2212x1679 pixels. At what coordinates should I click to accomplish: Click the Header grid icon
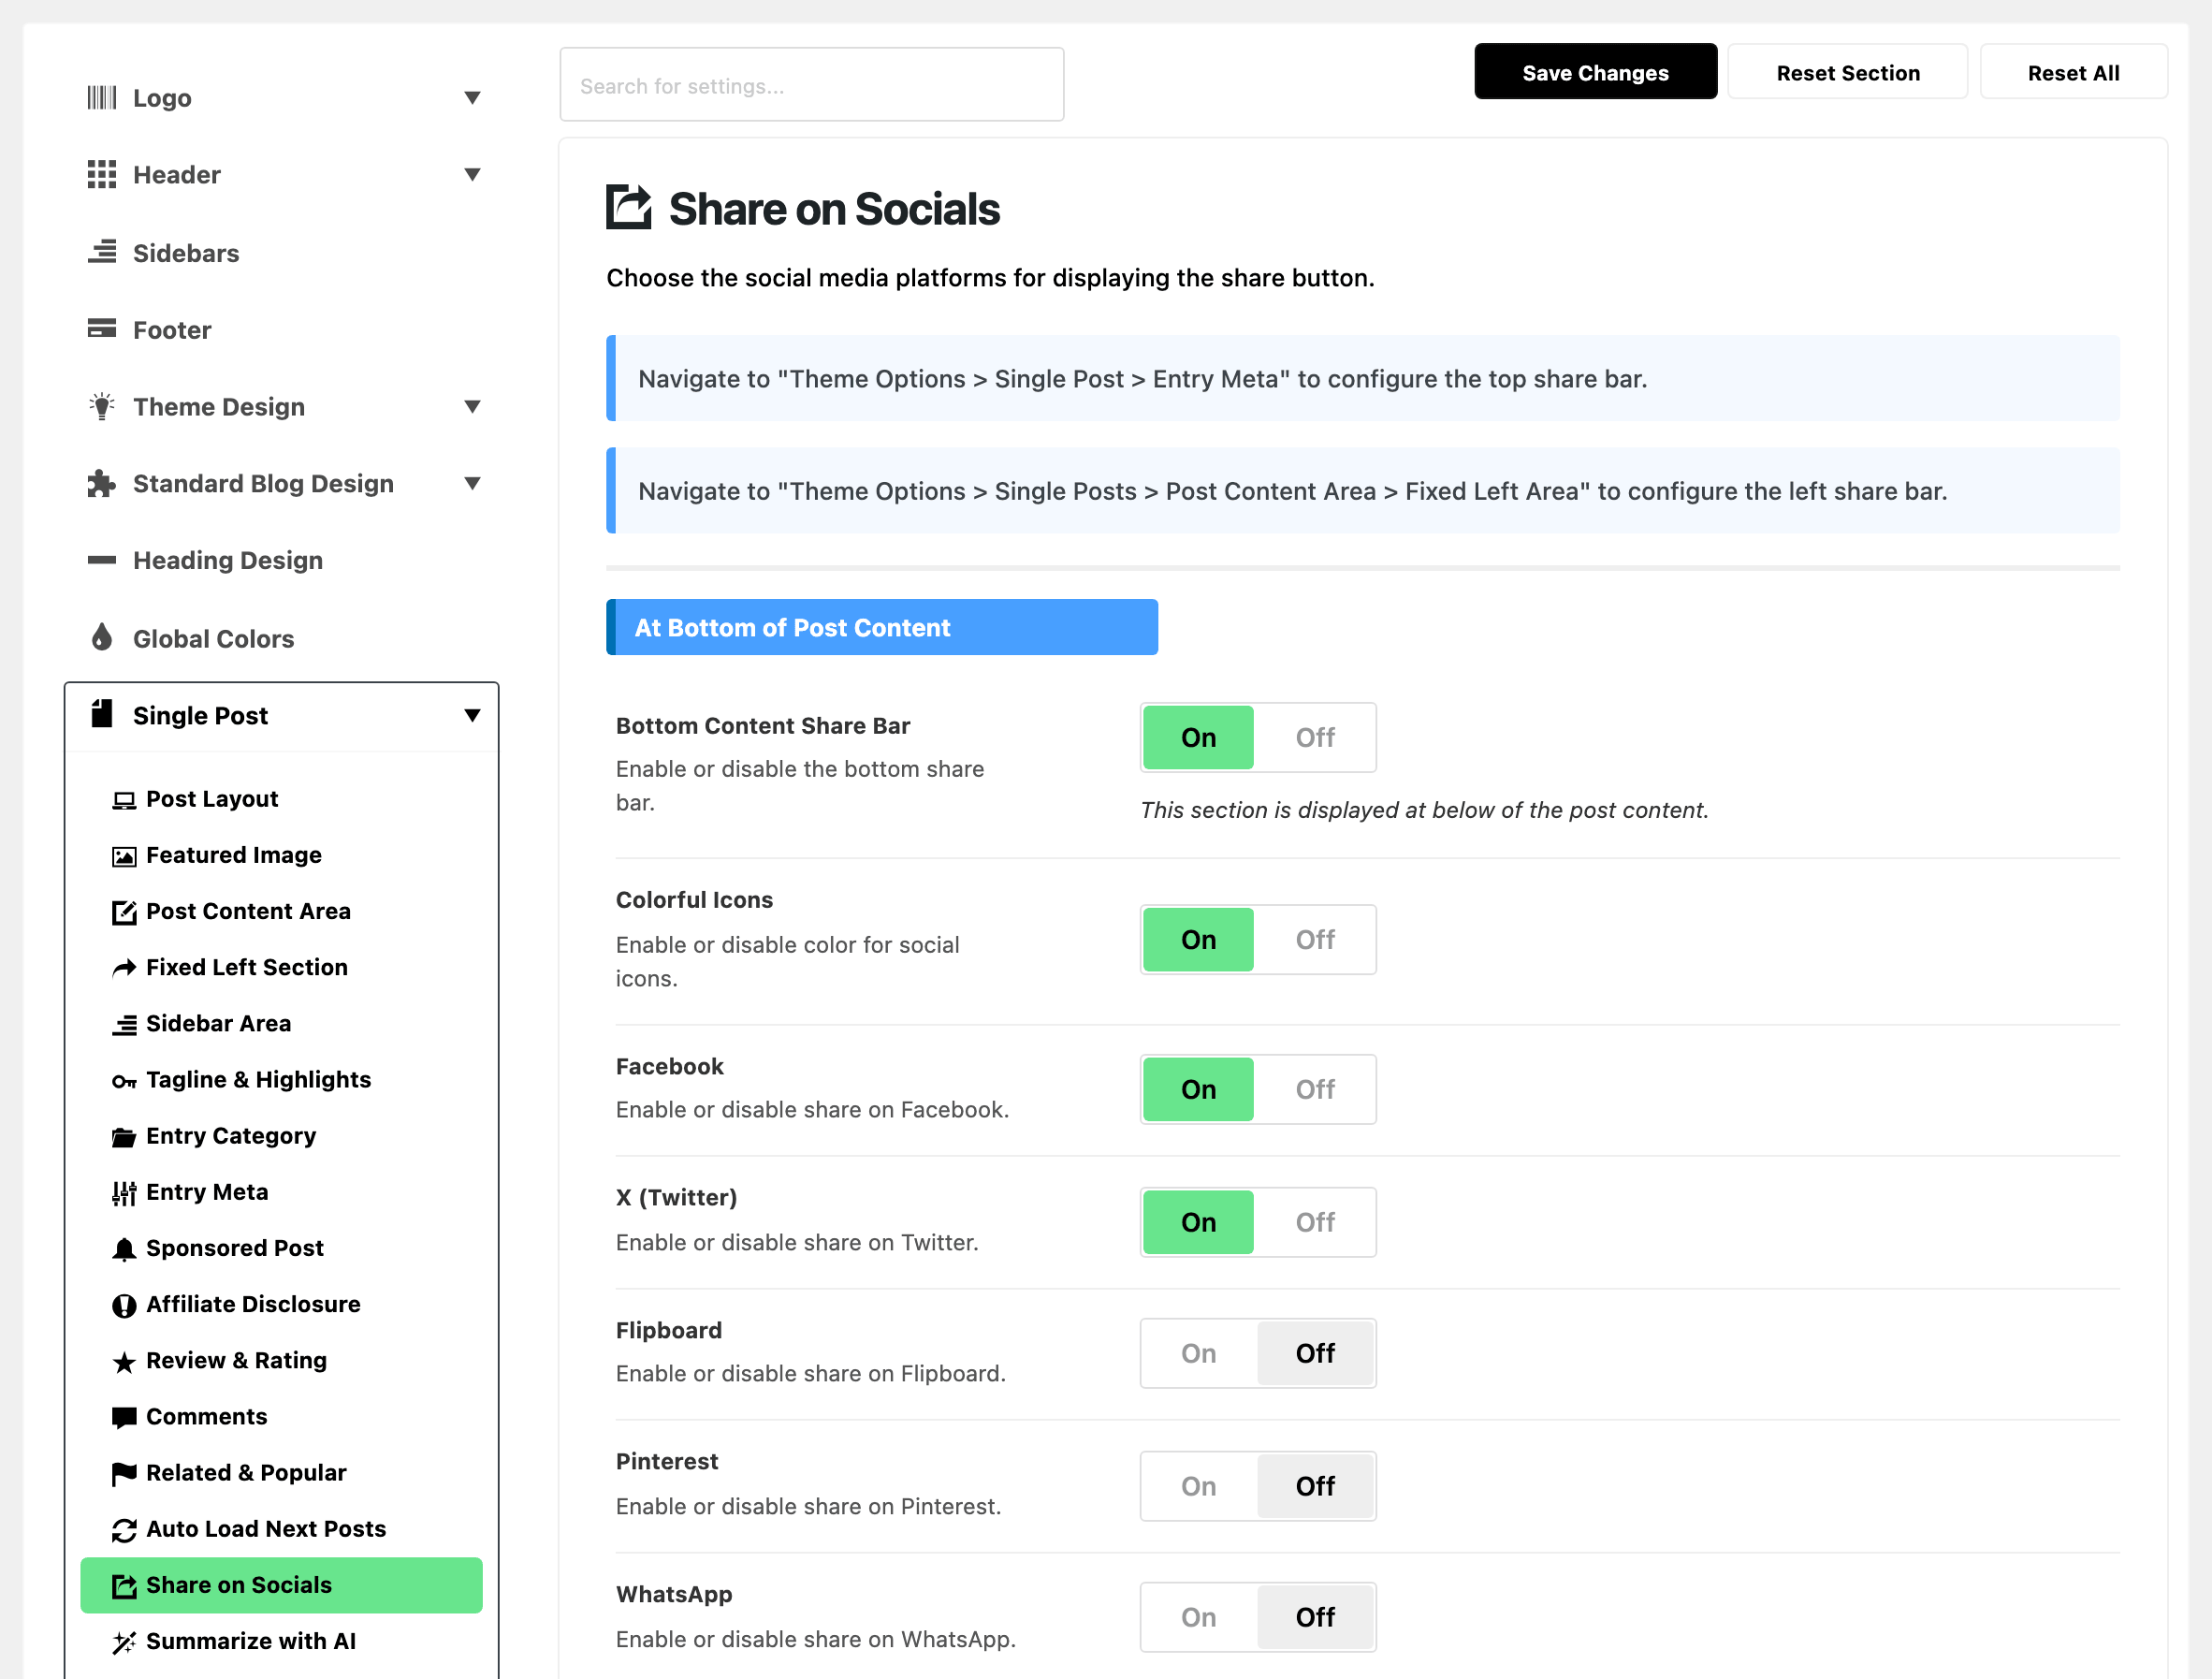[x=102, y=175]
